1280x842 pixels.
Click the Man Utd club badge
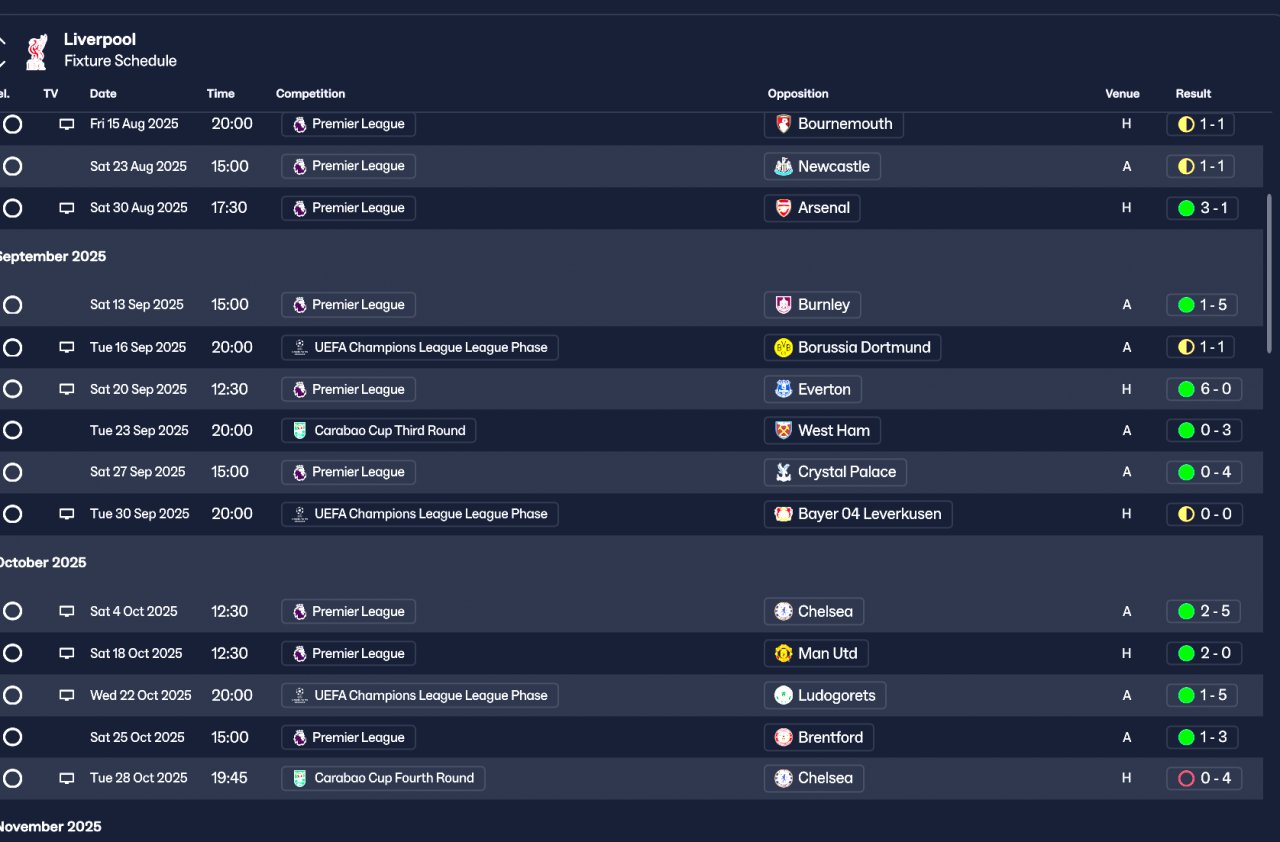784,653
